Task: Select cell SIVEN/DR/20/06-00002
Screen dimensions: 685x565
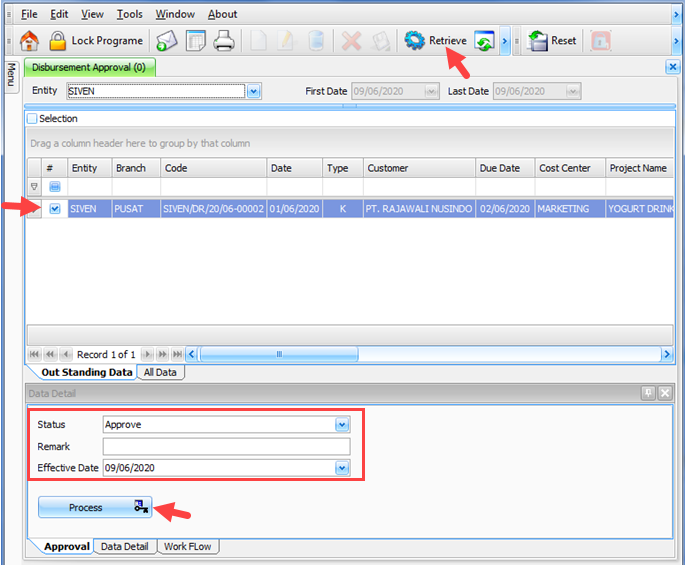Action: 213,209
